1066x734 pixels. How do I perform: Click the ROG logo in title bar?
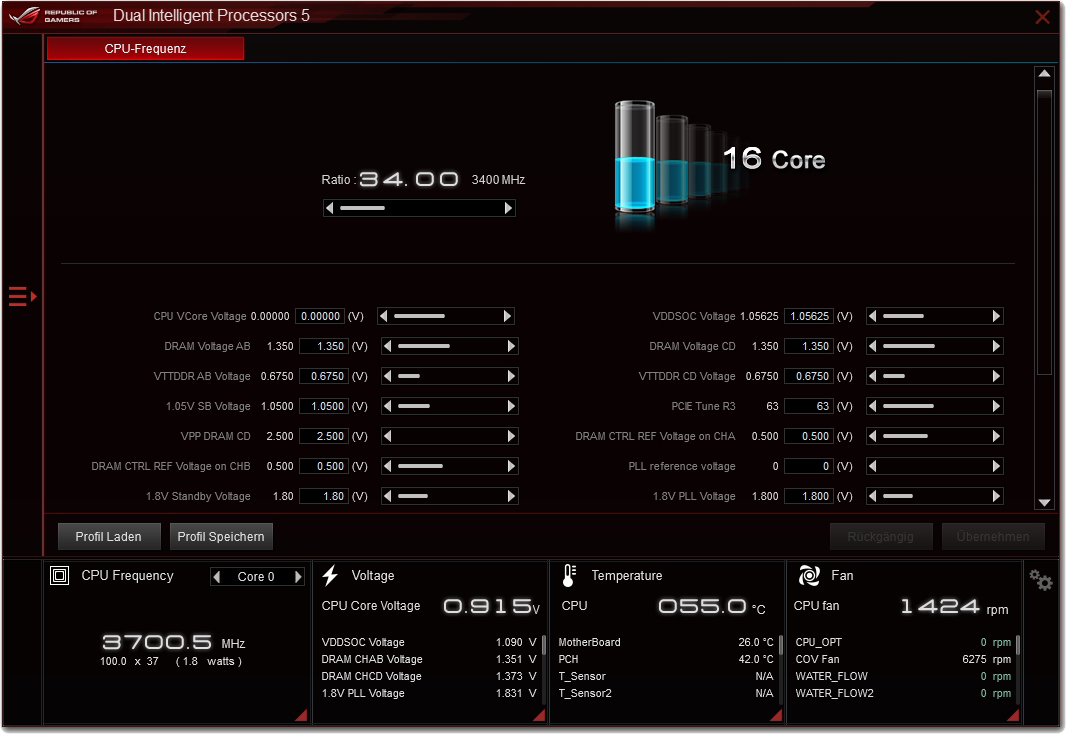(x=25, y=16)
